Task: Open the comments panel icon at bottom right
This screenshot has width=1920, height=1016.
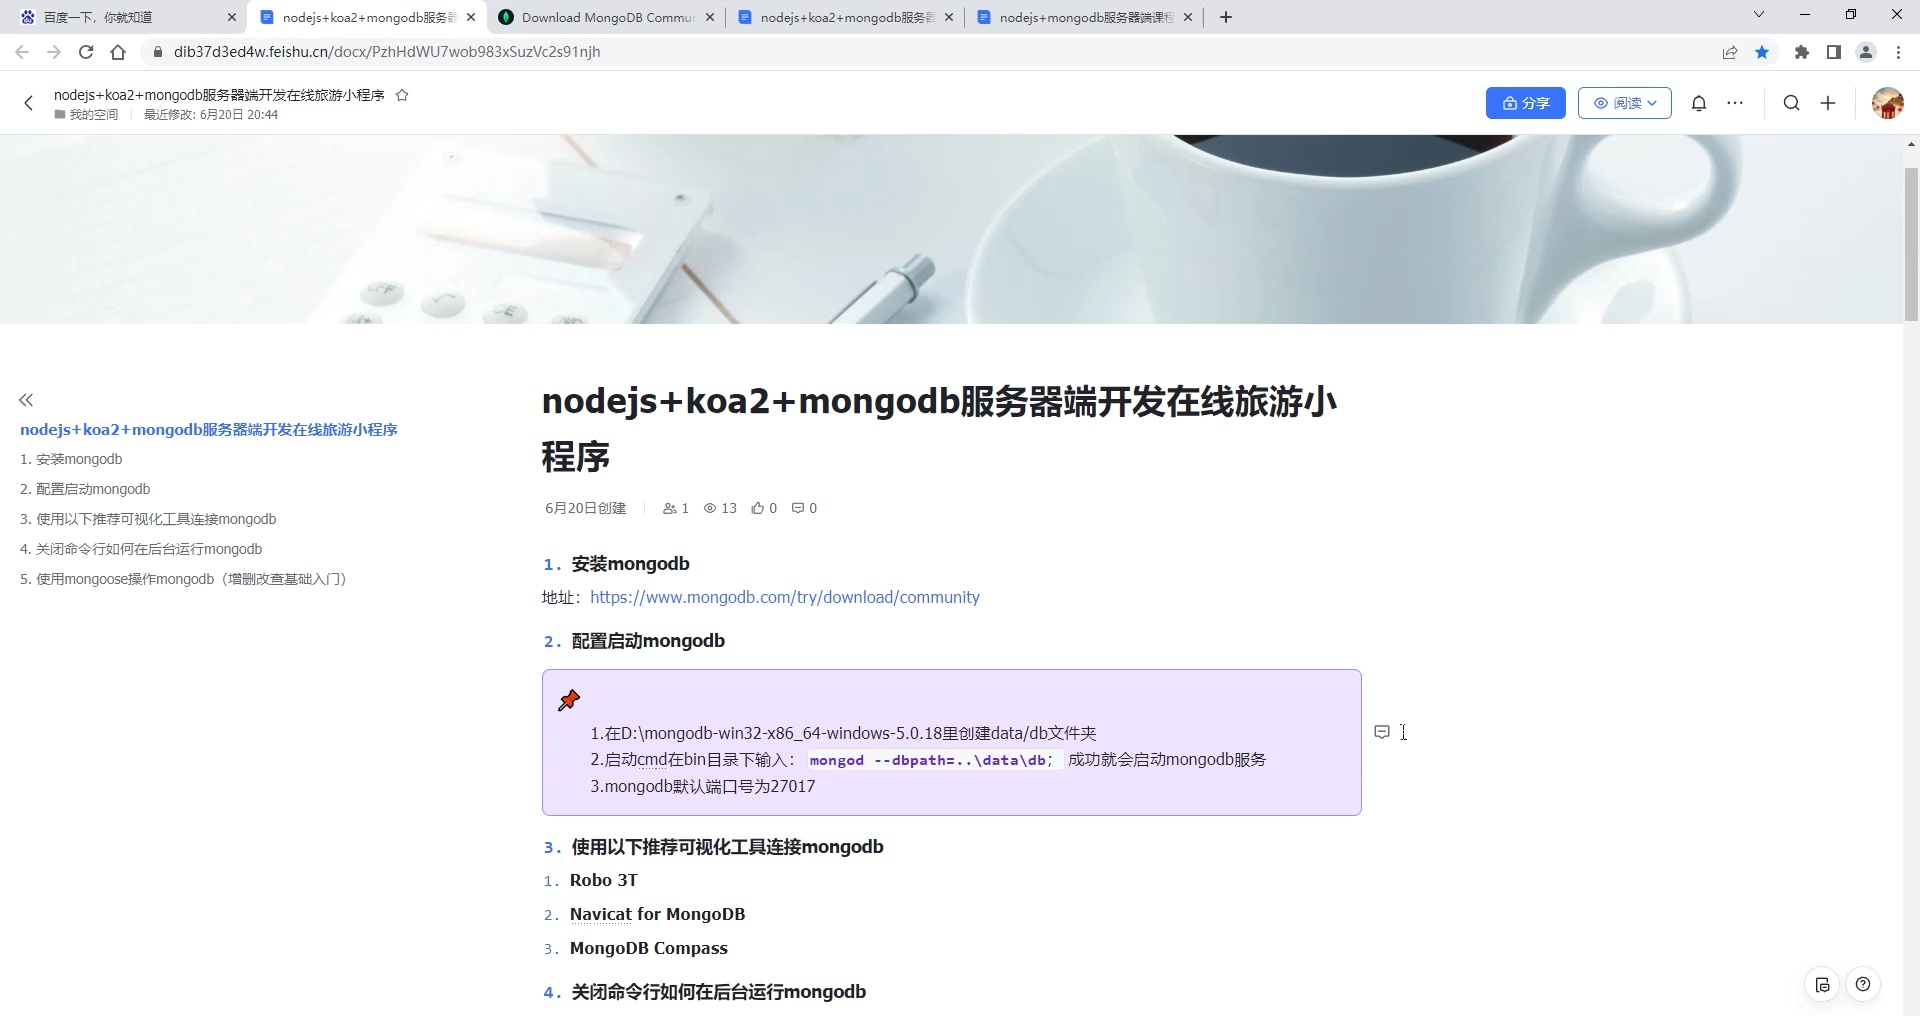Action: pos(1822,985)
